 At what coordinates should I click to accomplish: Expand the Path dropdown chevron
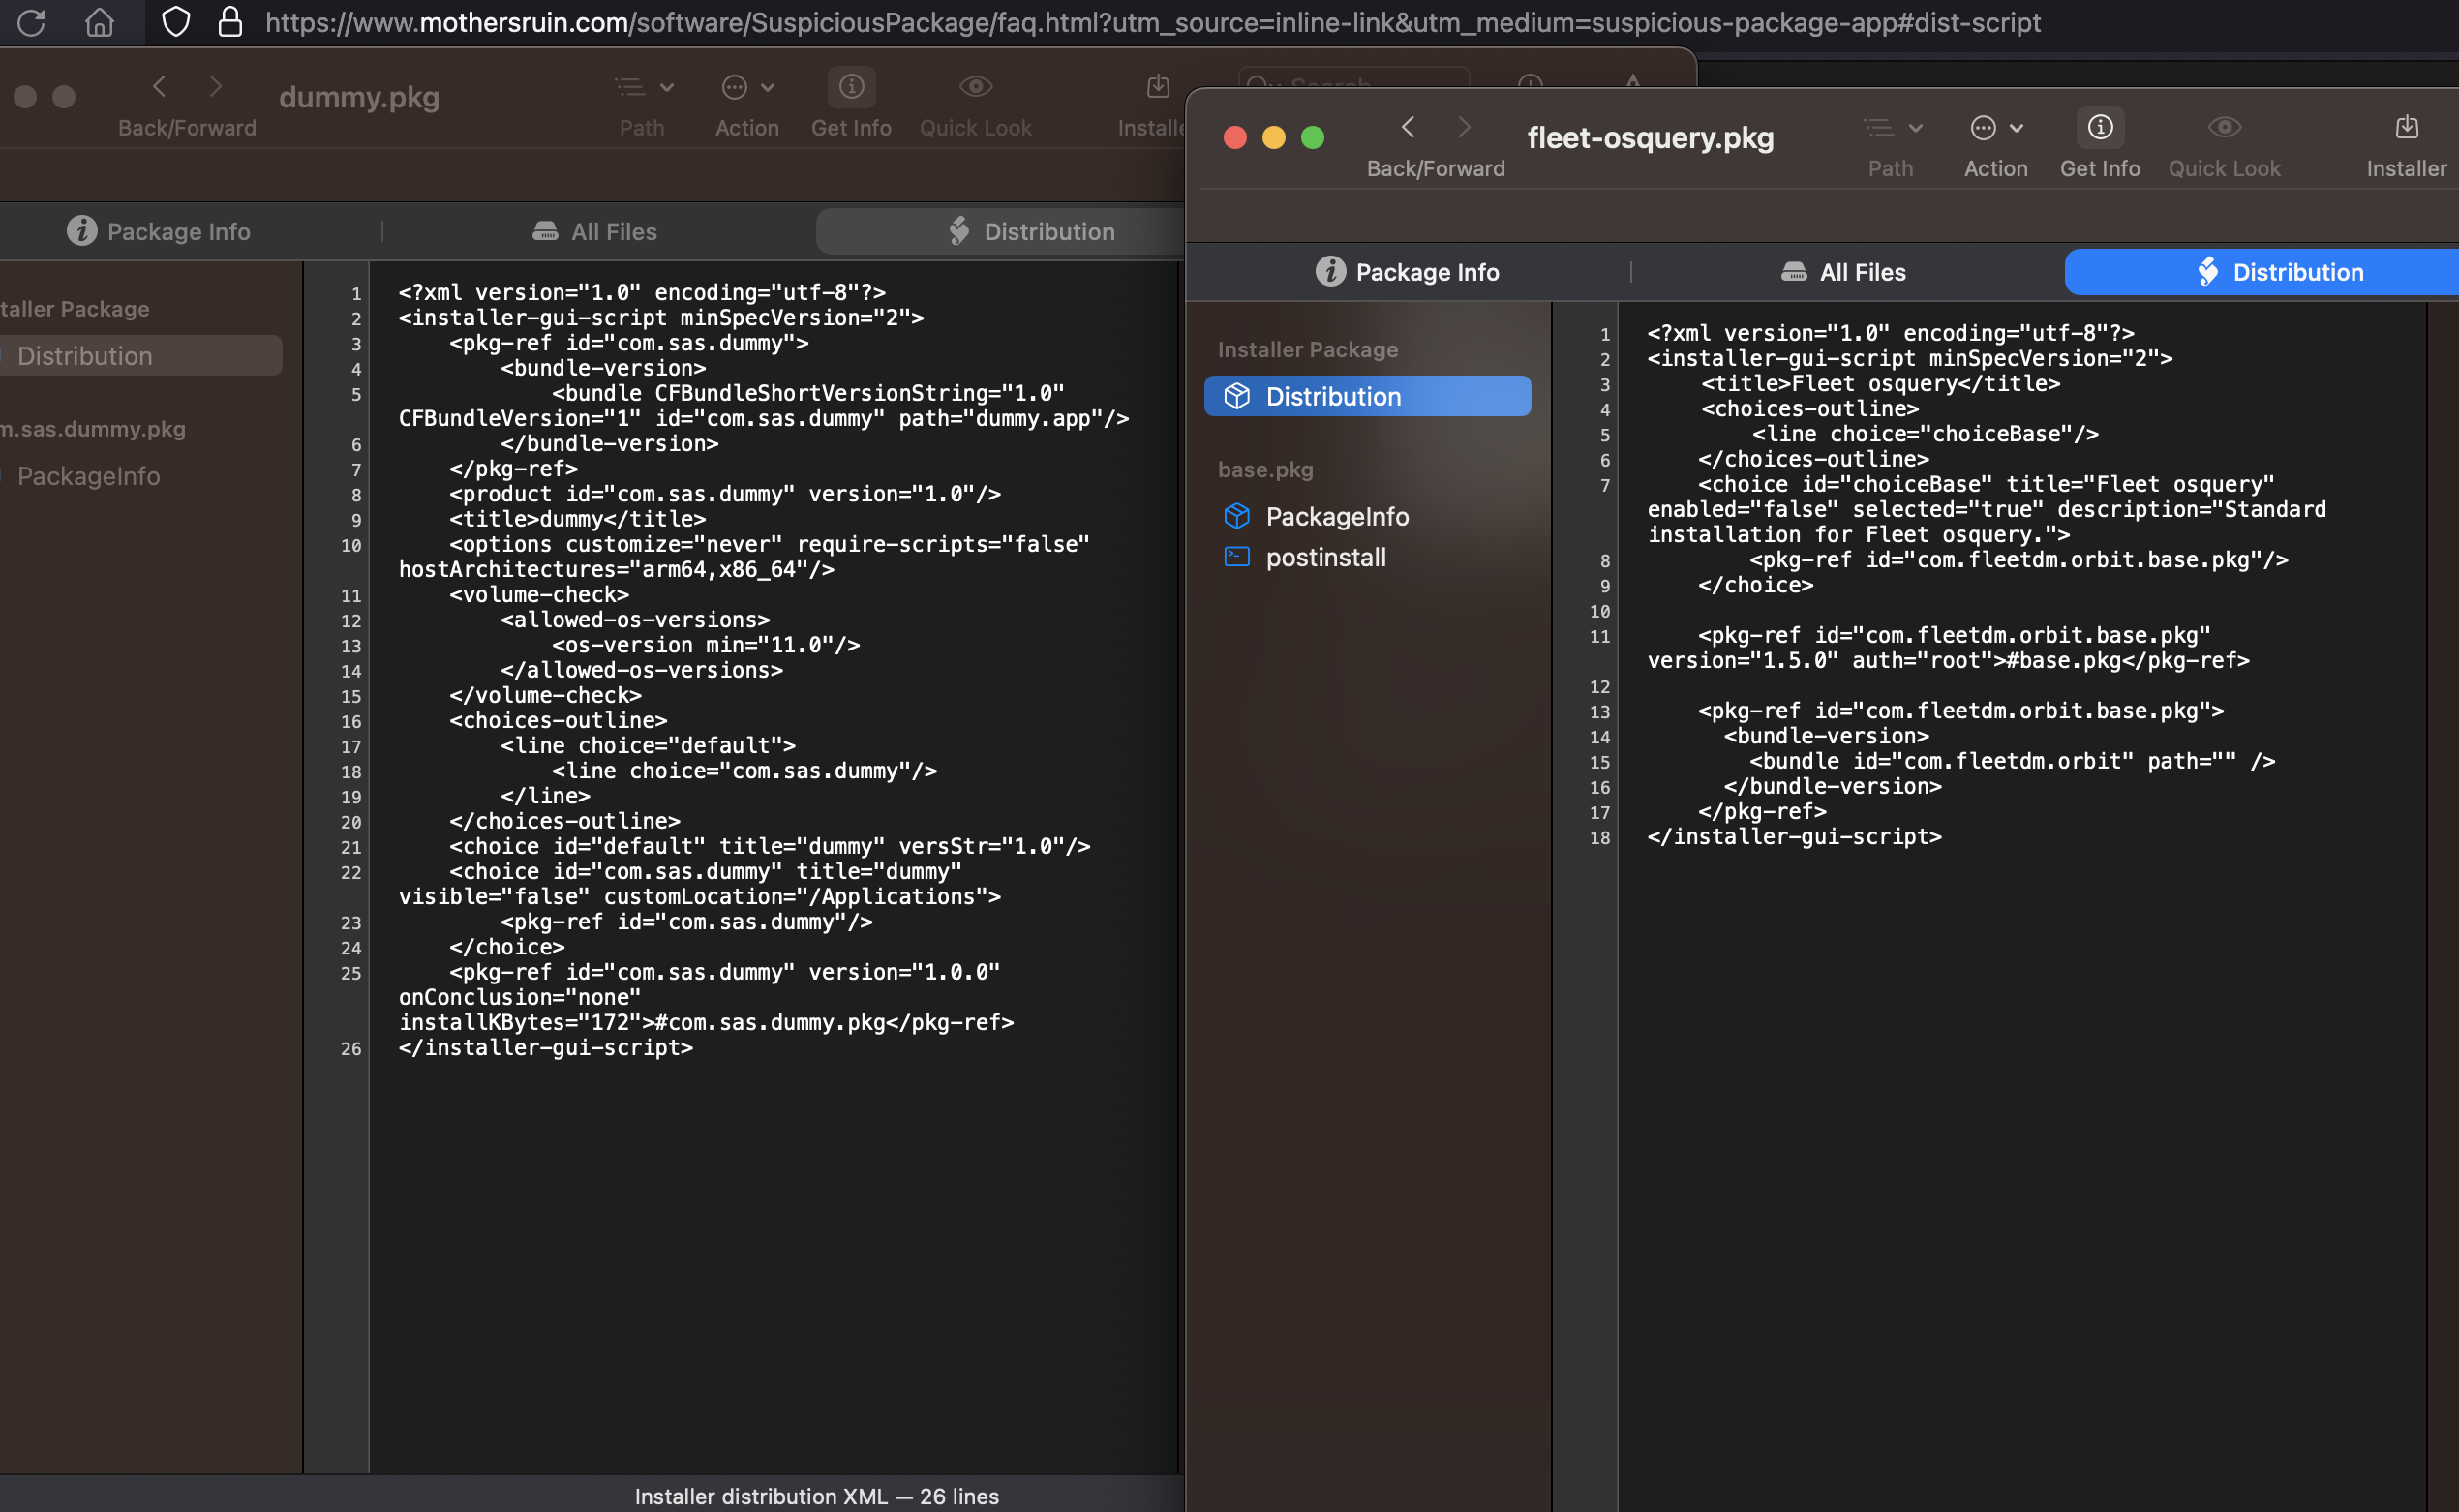[1917, 128]
